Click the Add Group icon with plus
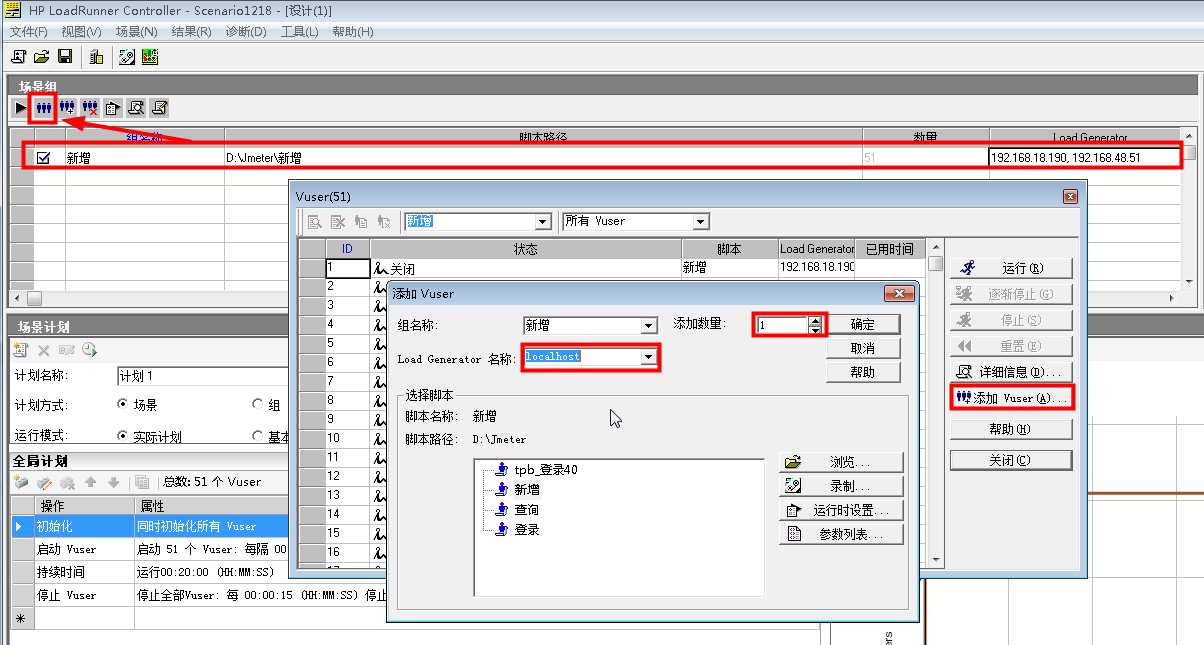Screen dimensions: 1204x645 (67, 107)
